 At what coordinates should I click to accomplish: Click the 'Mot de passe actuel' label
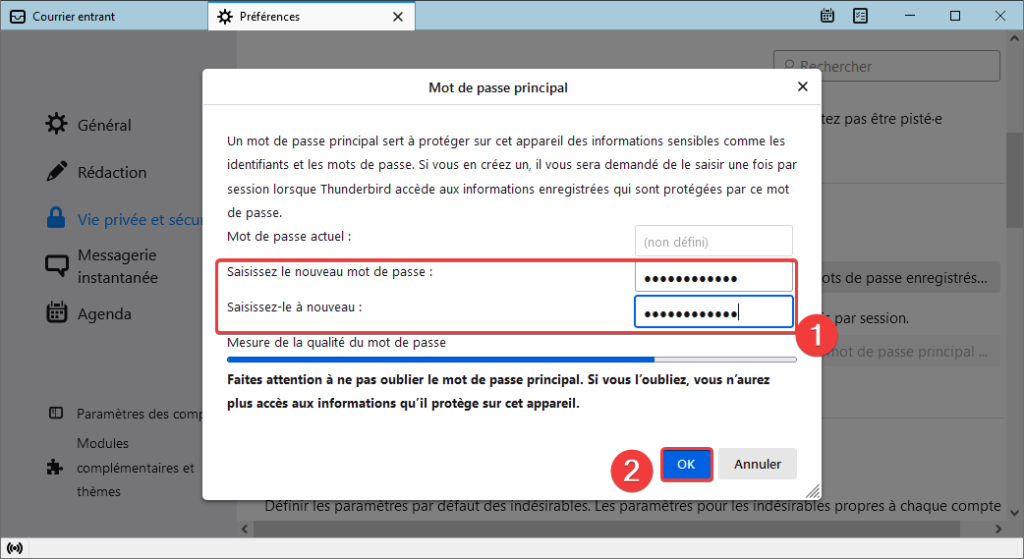[x=289, y=236]
